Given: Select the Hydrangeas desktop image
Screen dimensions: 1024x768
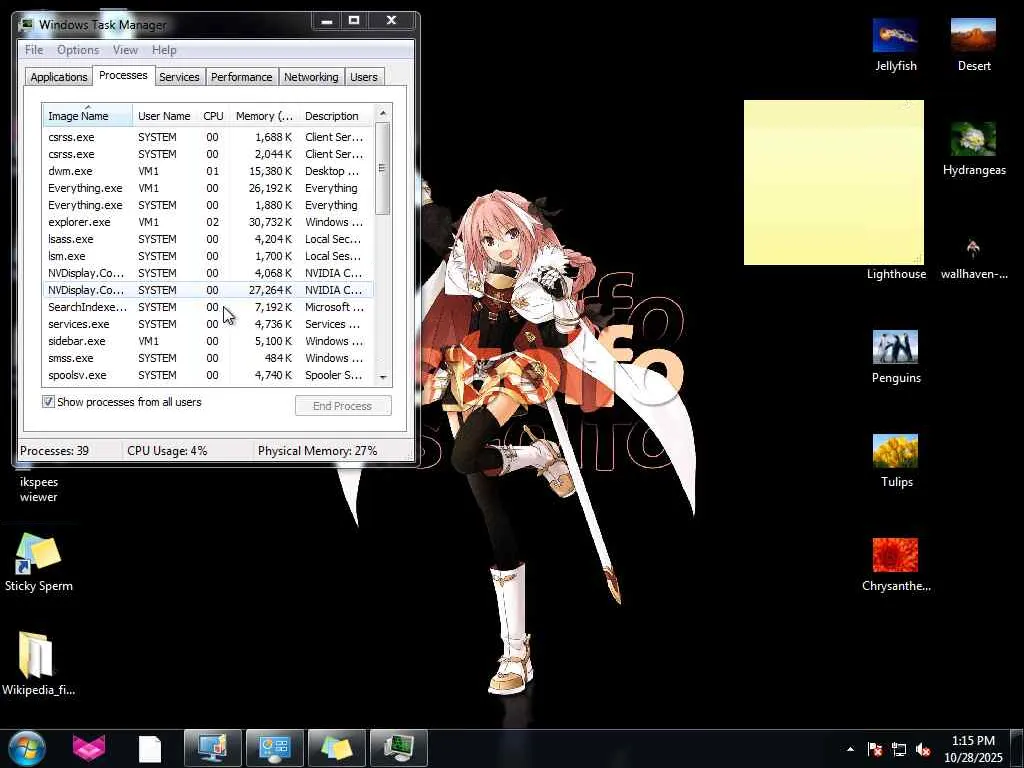Looking at the screenshot, I should tap(974, 149).
